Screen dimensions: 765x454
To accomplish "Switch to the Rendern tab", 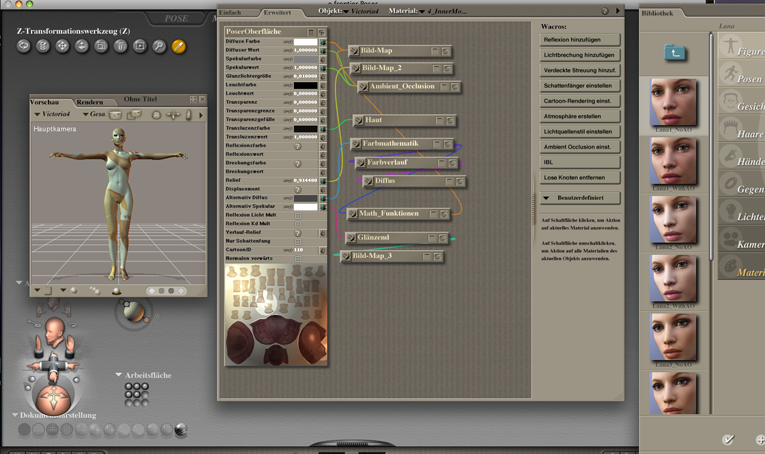I will pyautogui.click(x=90, y=102).
